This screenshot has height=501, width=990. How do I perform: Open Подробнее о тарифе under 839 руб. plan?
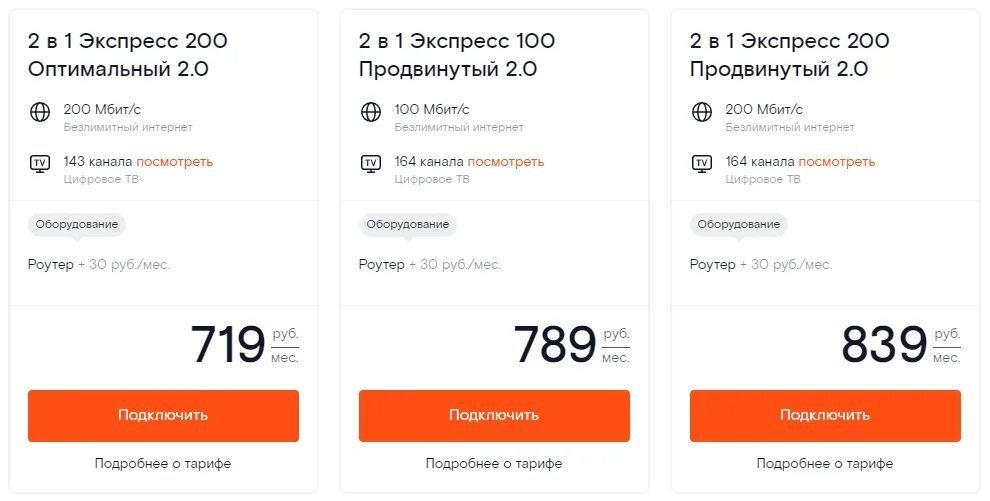[825, 464]
